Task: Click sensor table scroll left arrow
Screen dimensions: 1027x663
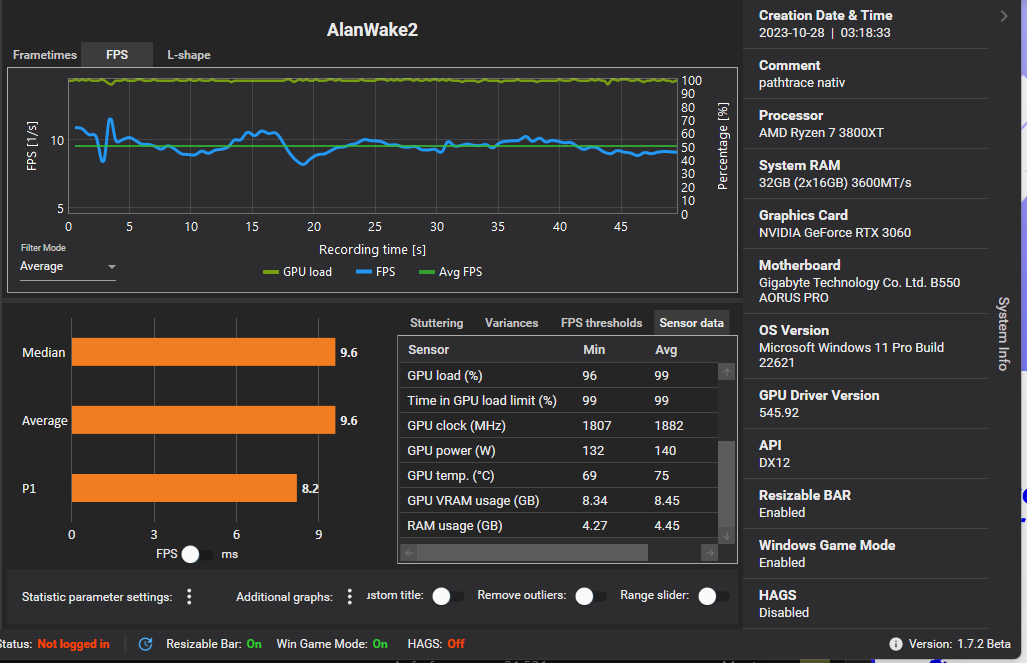Action: pyautogui.click(x=409, y=553)
